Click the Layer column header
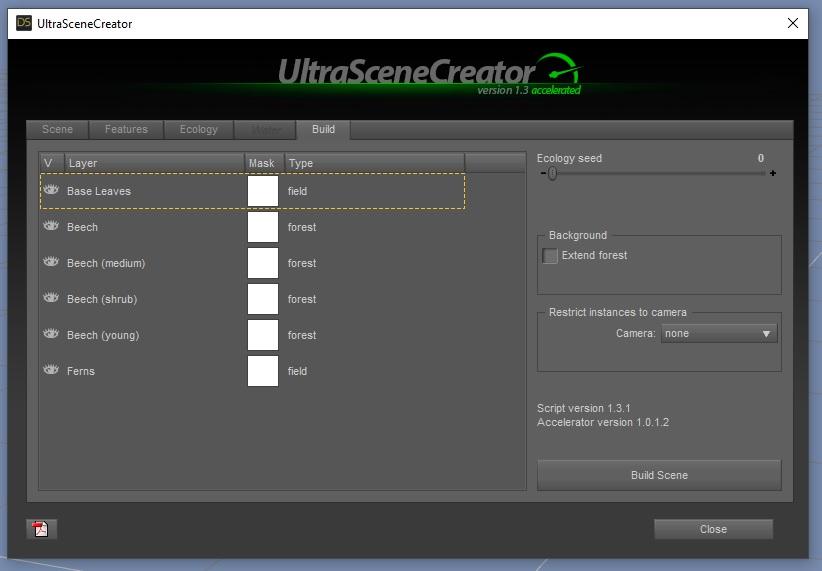This screenshot has width=822, height=571. pyautogui.click(x=154, y=163)
